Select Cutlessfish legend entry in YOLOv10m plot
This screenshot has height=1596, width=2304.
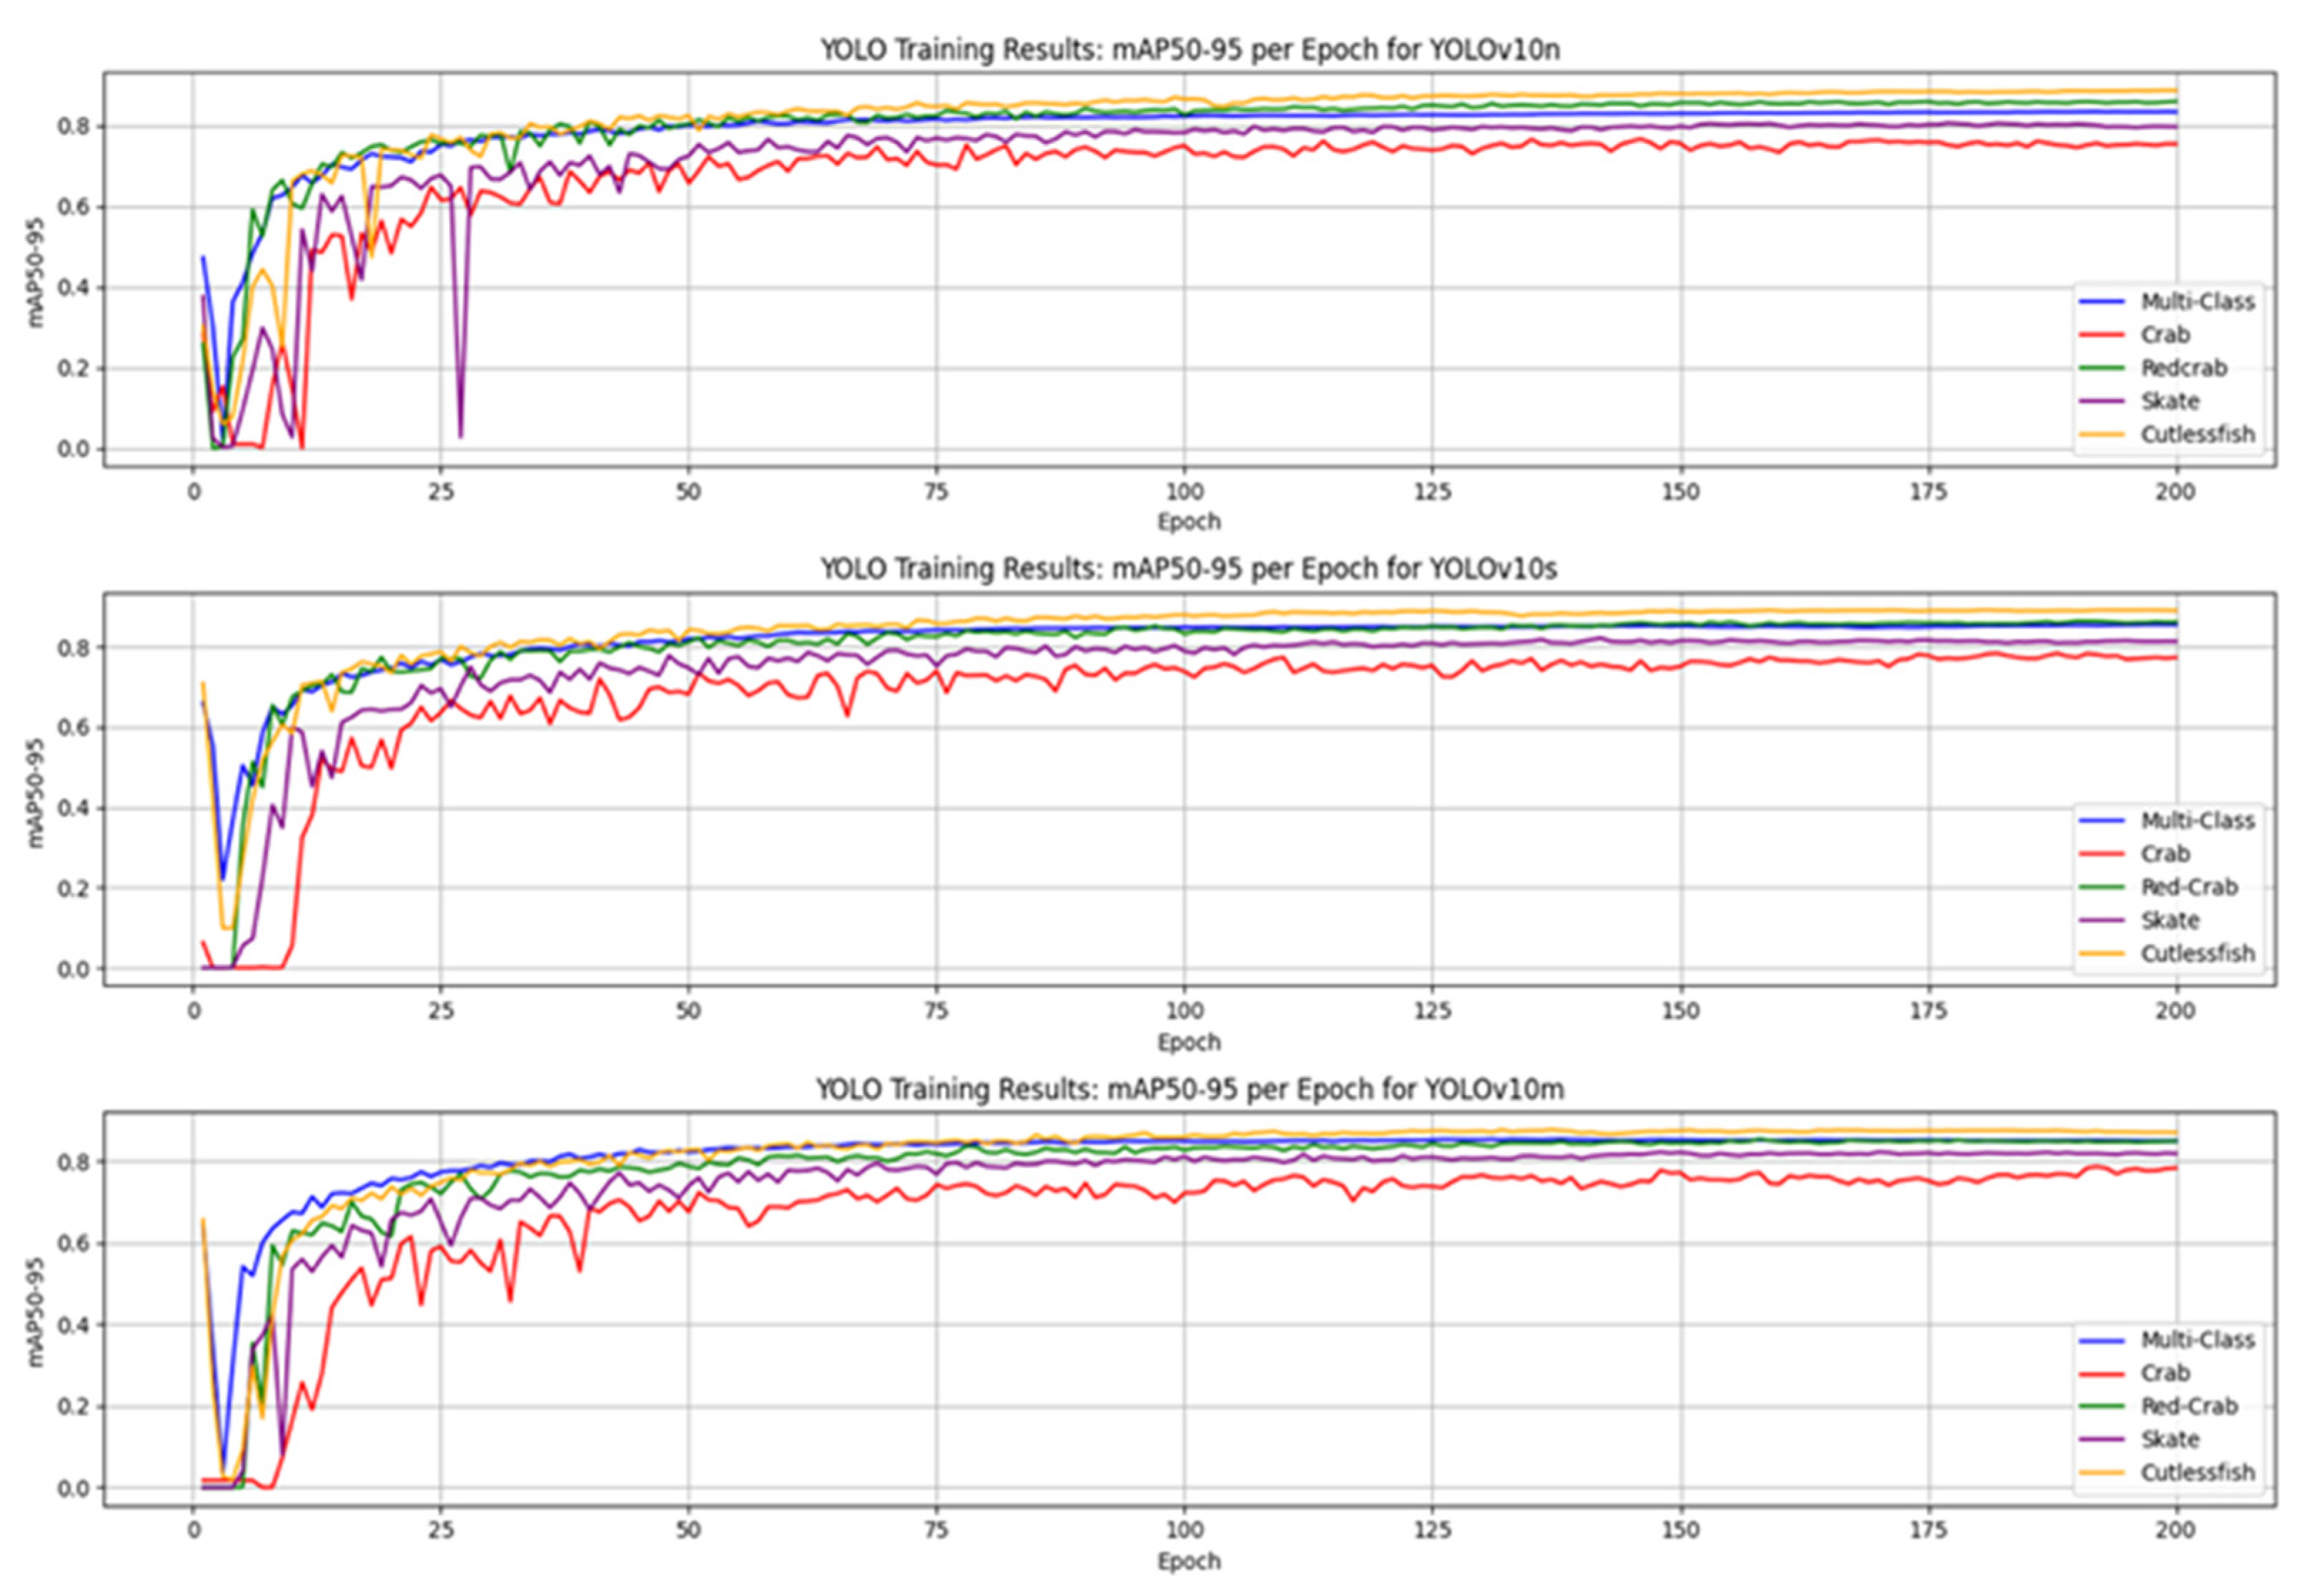[2196, 1471]
